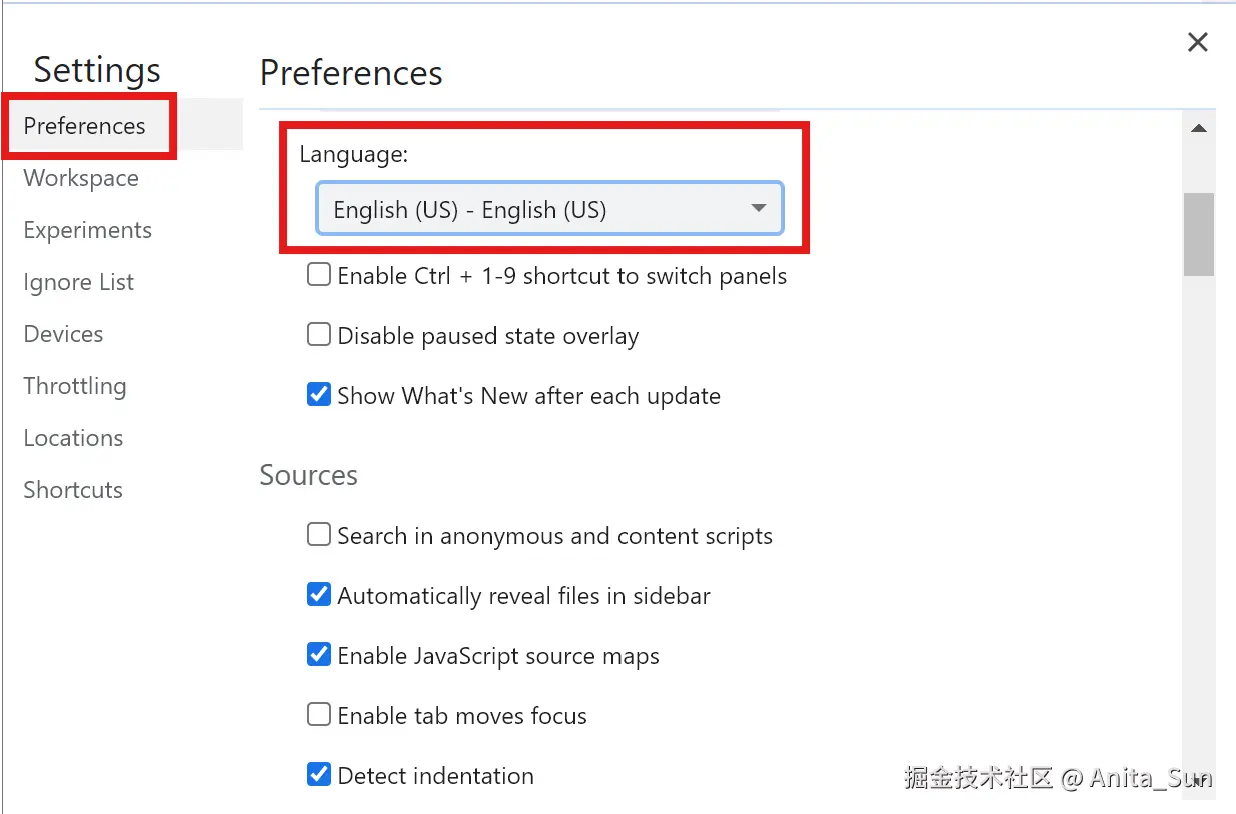Screen dimensions: 1236x814
Task: Uncheck Automatically reveal files in sidebar
Action: tap(319, 595)
